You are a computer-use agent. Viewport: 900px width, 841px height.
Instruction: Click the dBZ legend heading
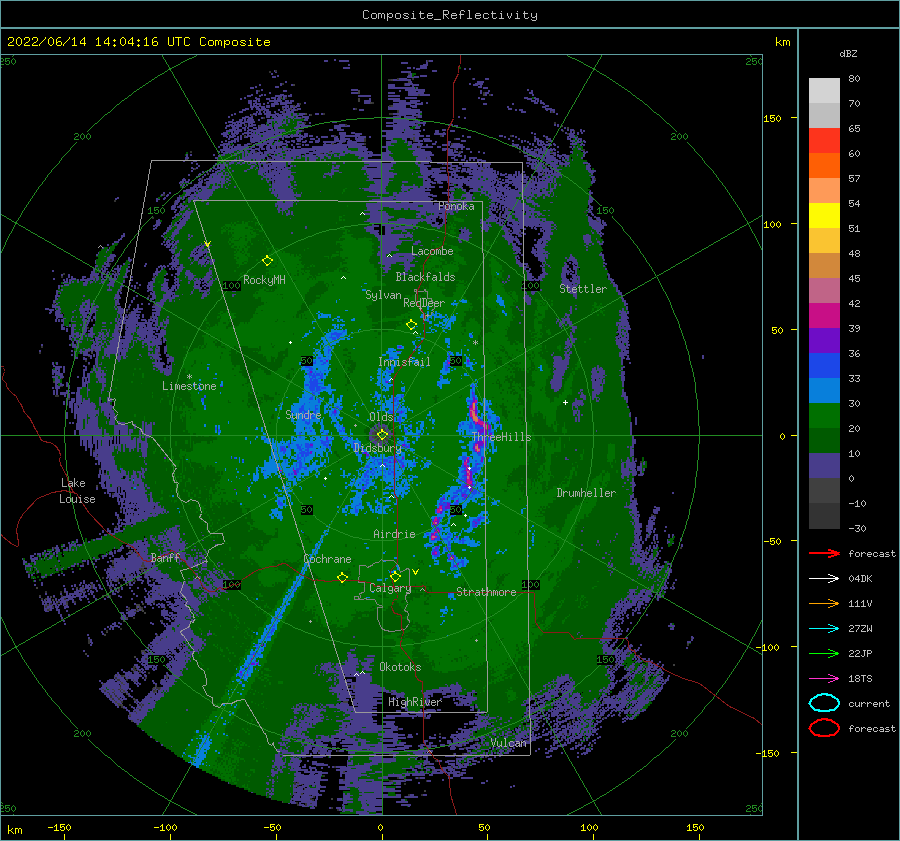[x=848, y=53]
